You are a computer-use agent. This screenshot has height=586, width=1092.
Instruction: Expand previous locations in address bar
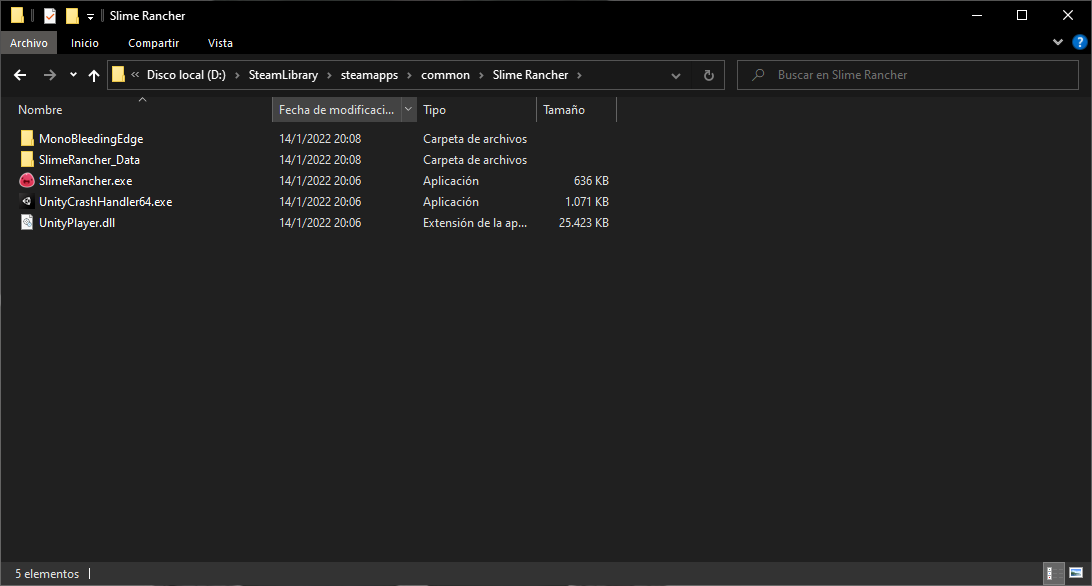click(676, 75)
